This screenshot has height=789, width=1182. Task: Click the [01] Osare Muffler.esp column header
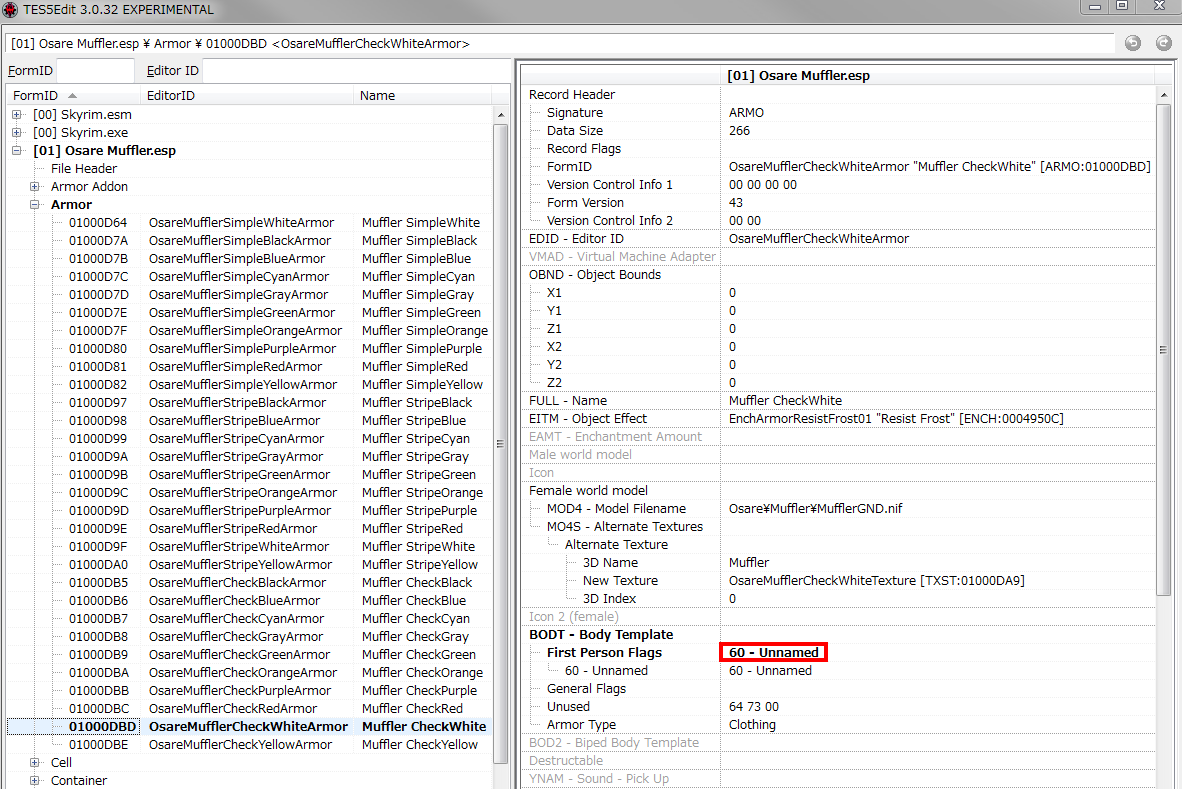[937, 75]
